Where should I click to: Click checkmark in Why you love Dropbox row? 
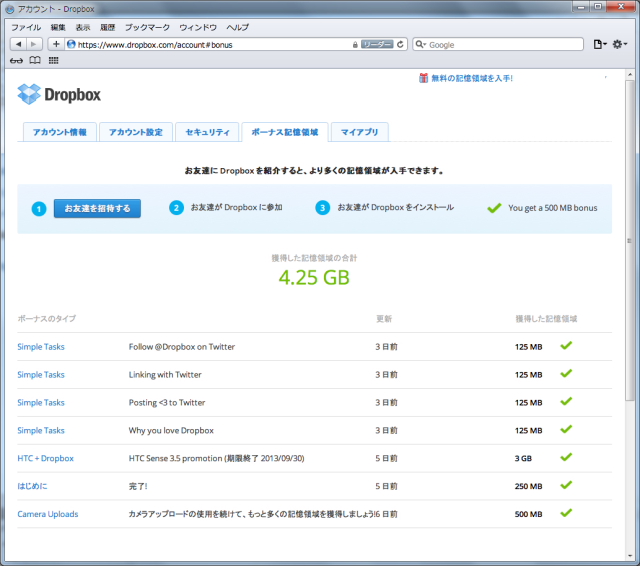click(x=566, y=429)
